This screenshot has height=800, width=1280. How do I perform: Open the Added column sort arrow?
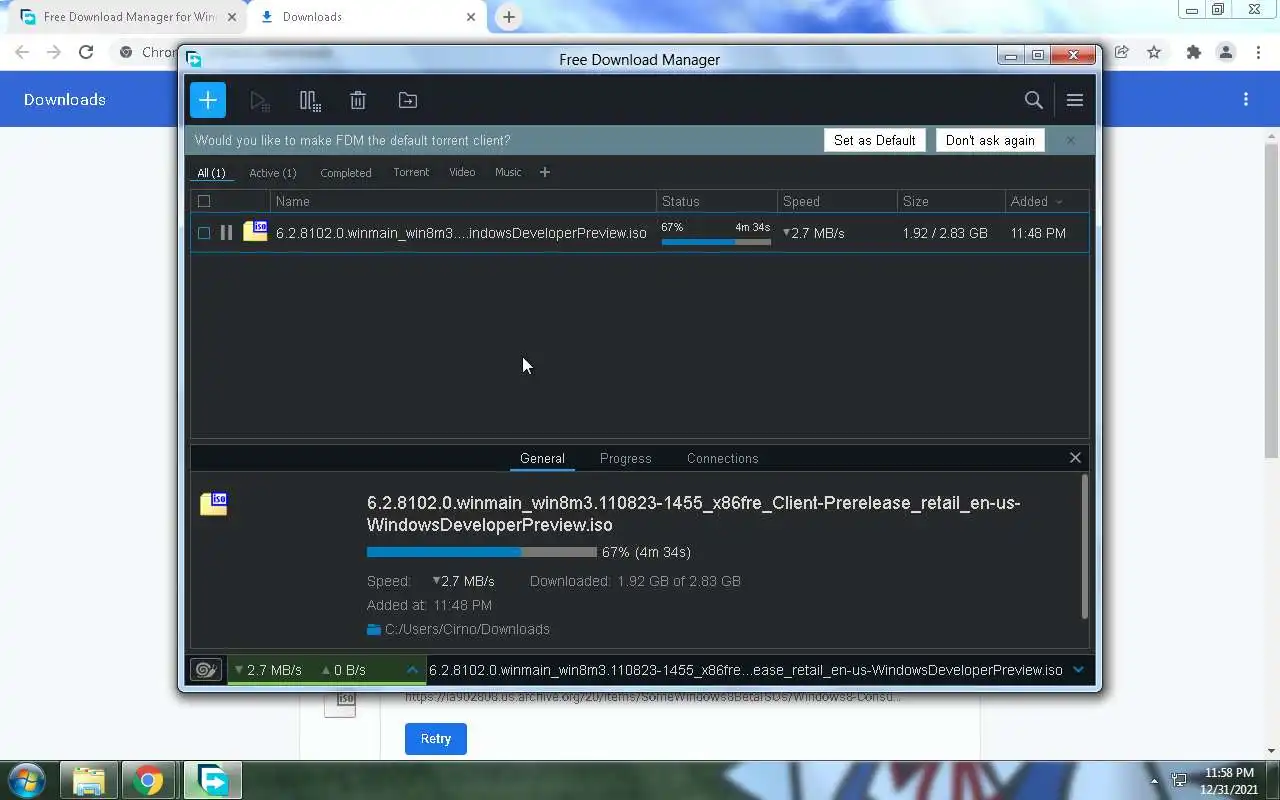click(1059, 202)
